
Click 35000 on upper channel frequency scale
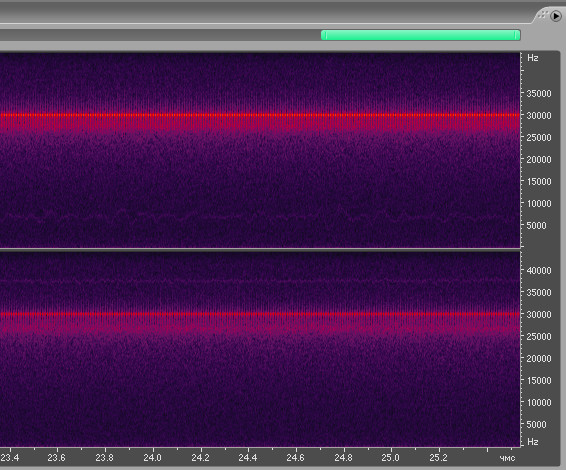pos(539,93)
